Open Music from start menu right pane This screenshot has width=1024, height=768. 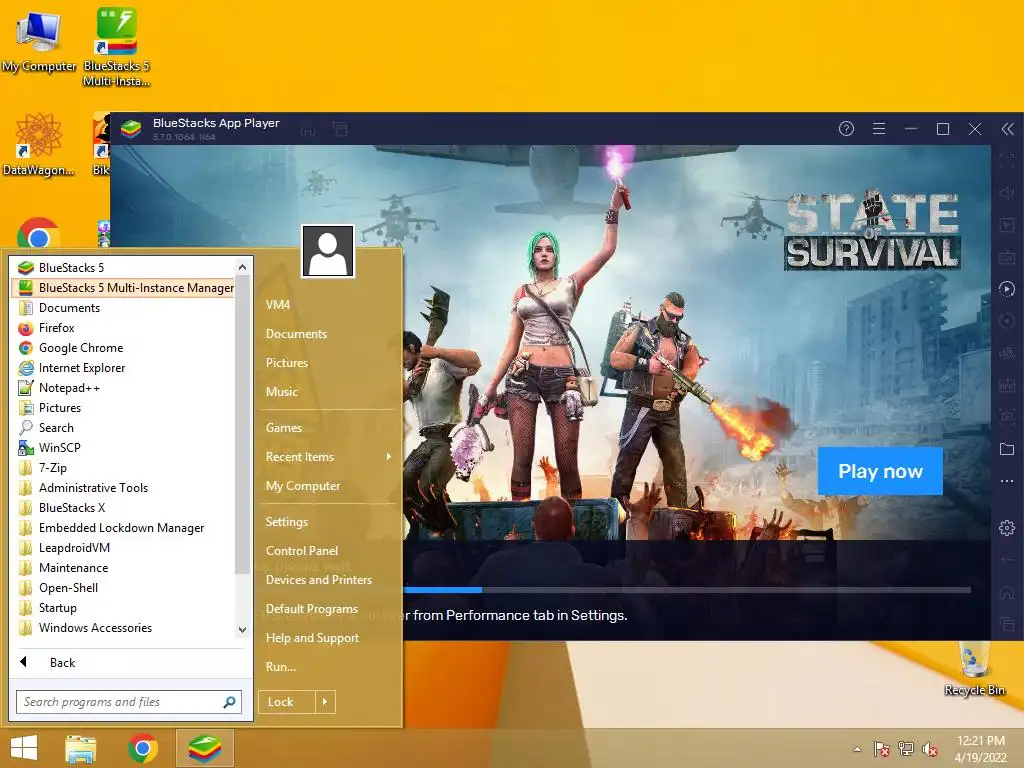point(328,392)
